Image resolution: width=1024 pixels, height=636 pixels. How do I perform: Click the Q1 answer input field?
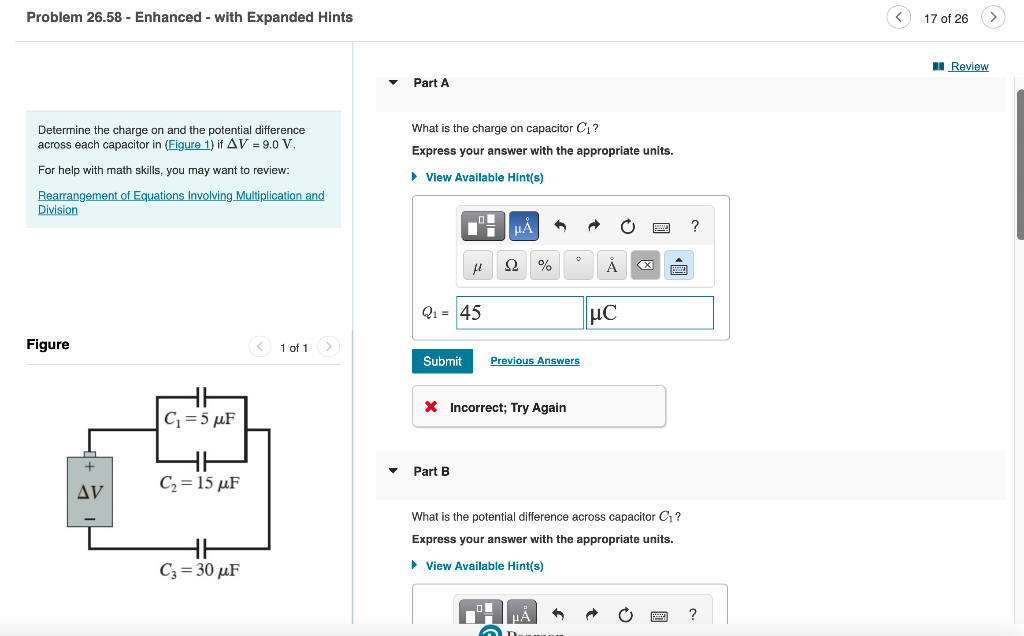click(519, 312)
